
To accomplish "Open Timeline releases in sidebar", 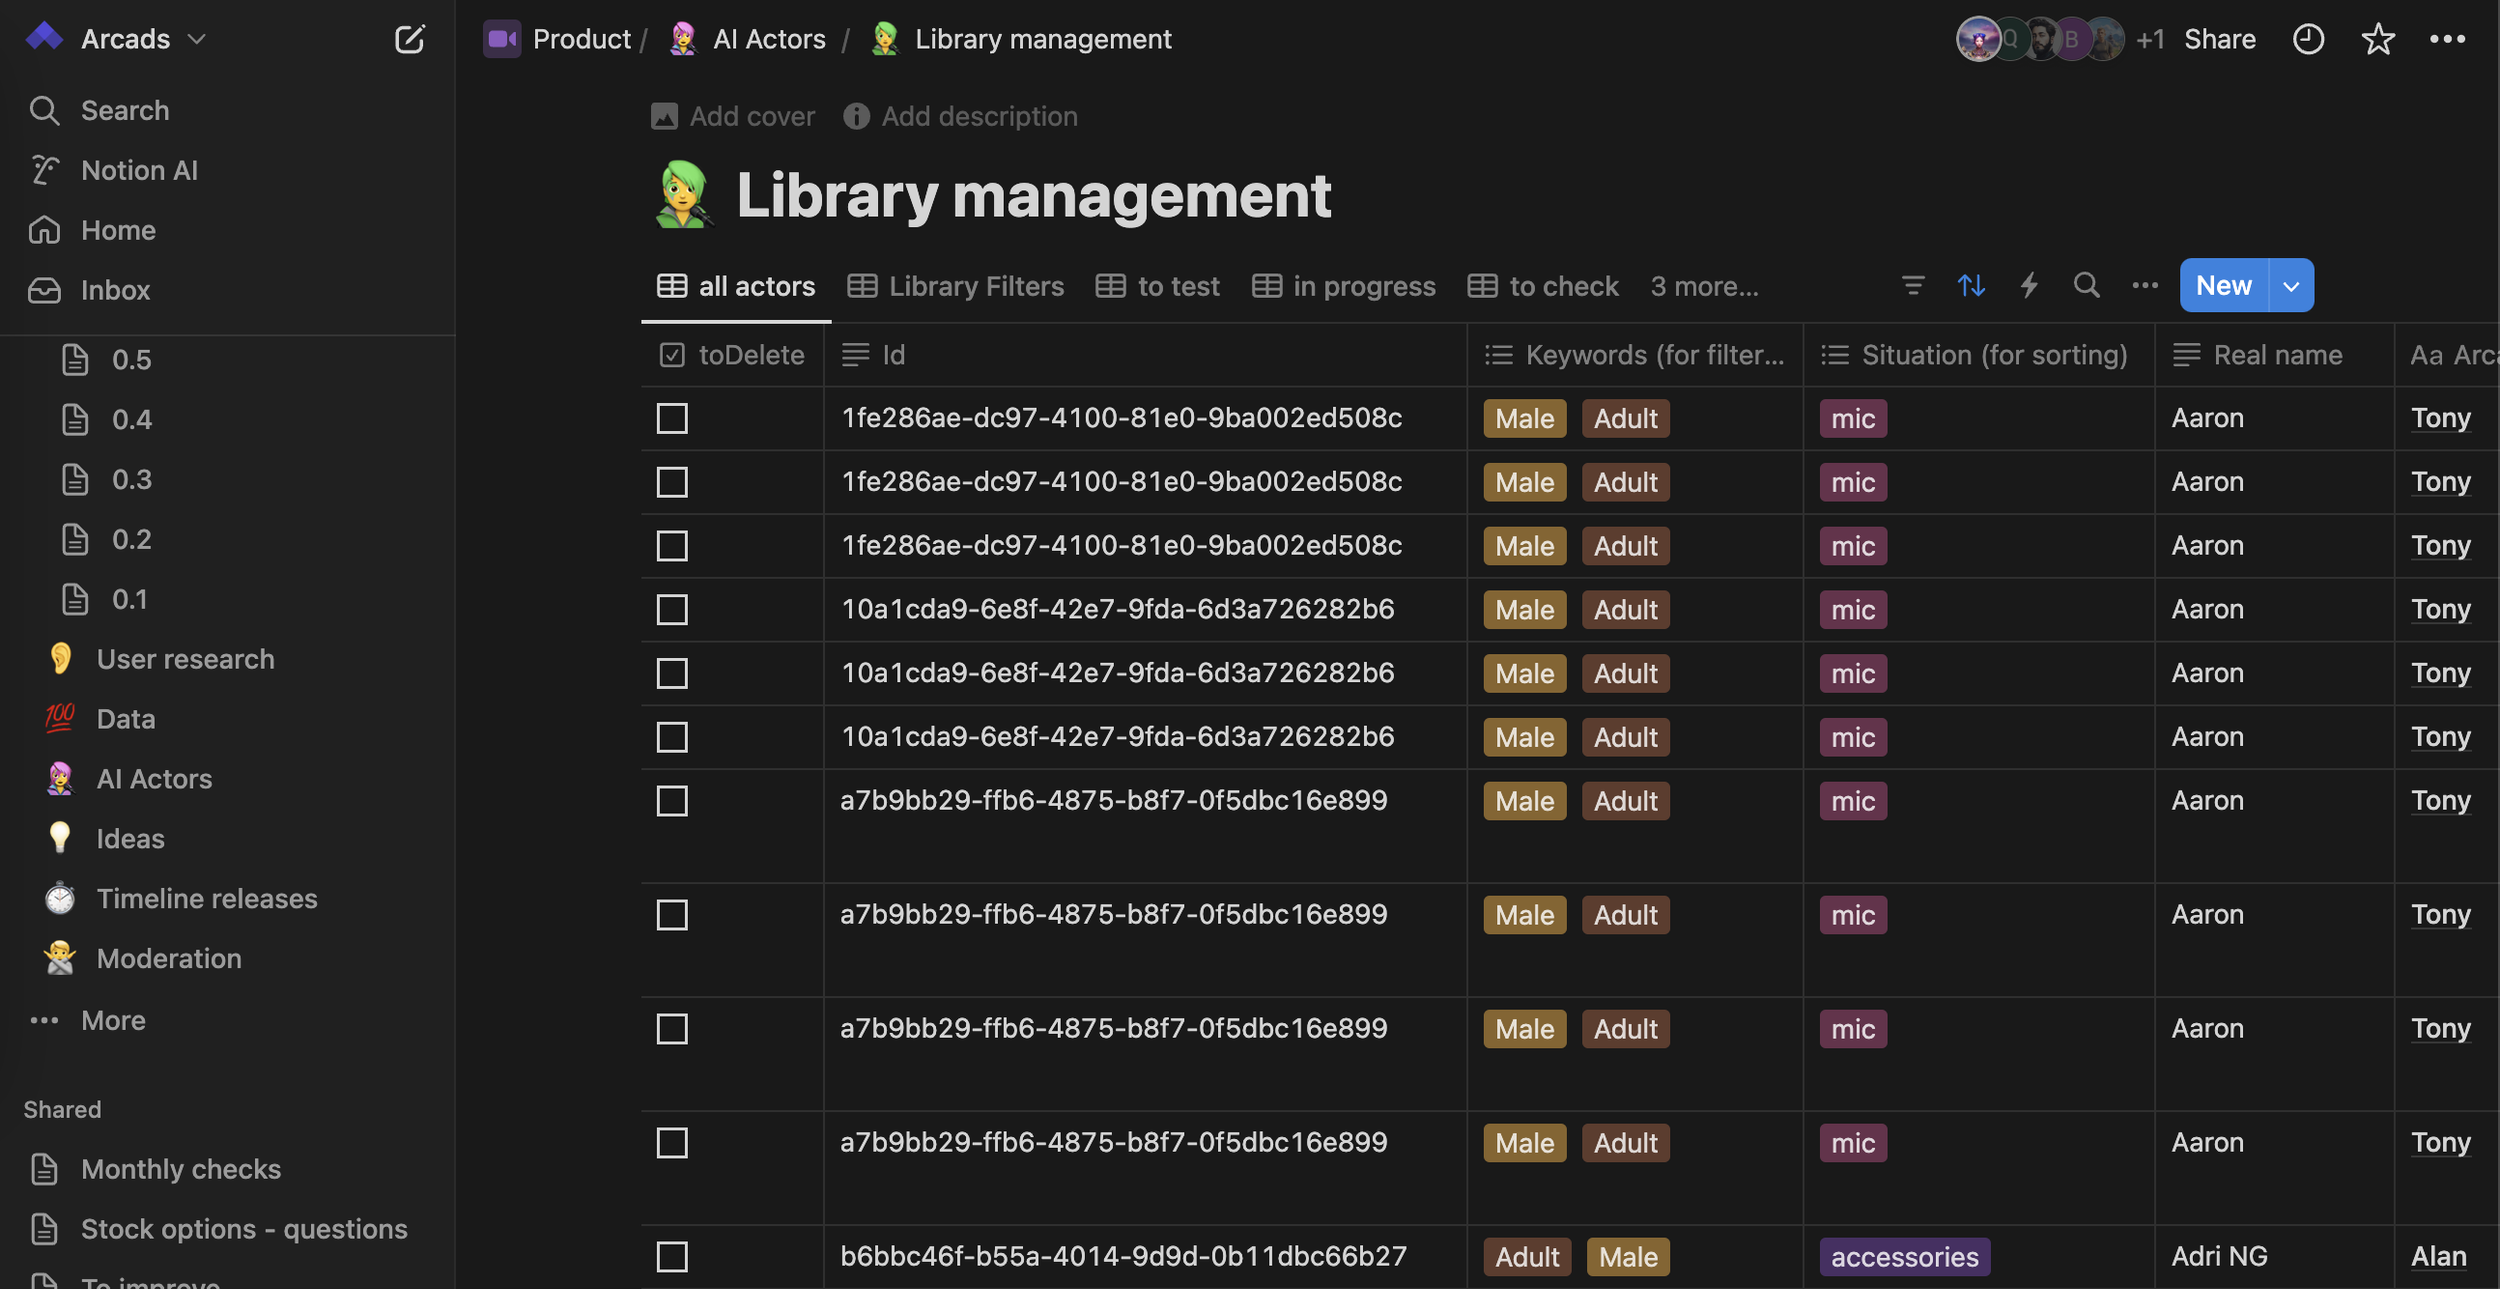I will point(206,898).
